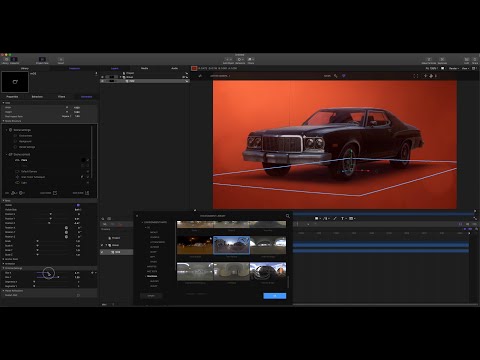Open the Render dropdown above the canvas
480x360 pixels.
[454, 68]
